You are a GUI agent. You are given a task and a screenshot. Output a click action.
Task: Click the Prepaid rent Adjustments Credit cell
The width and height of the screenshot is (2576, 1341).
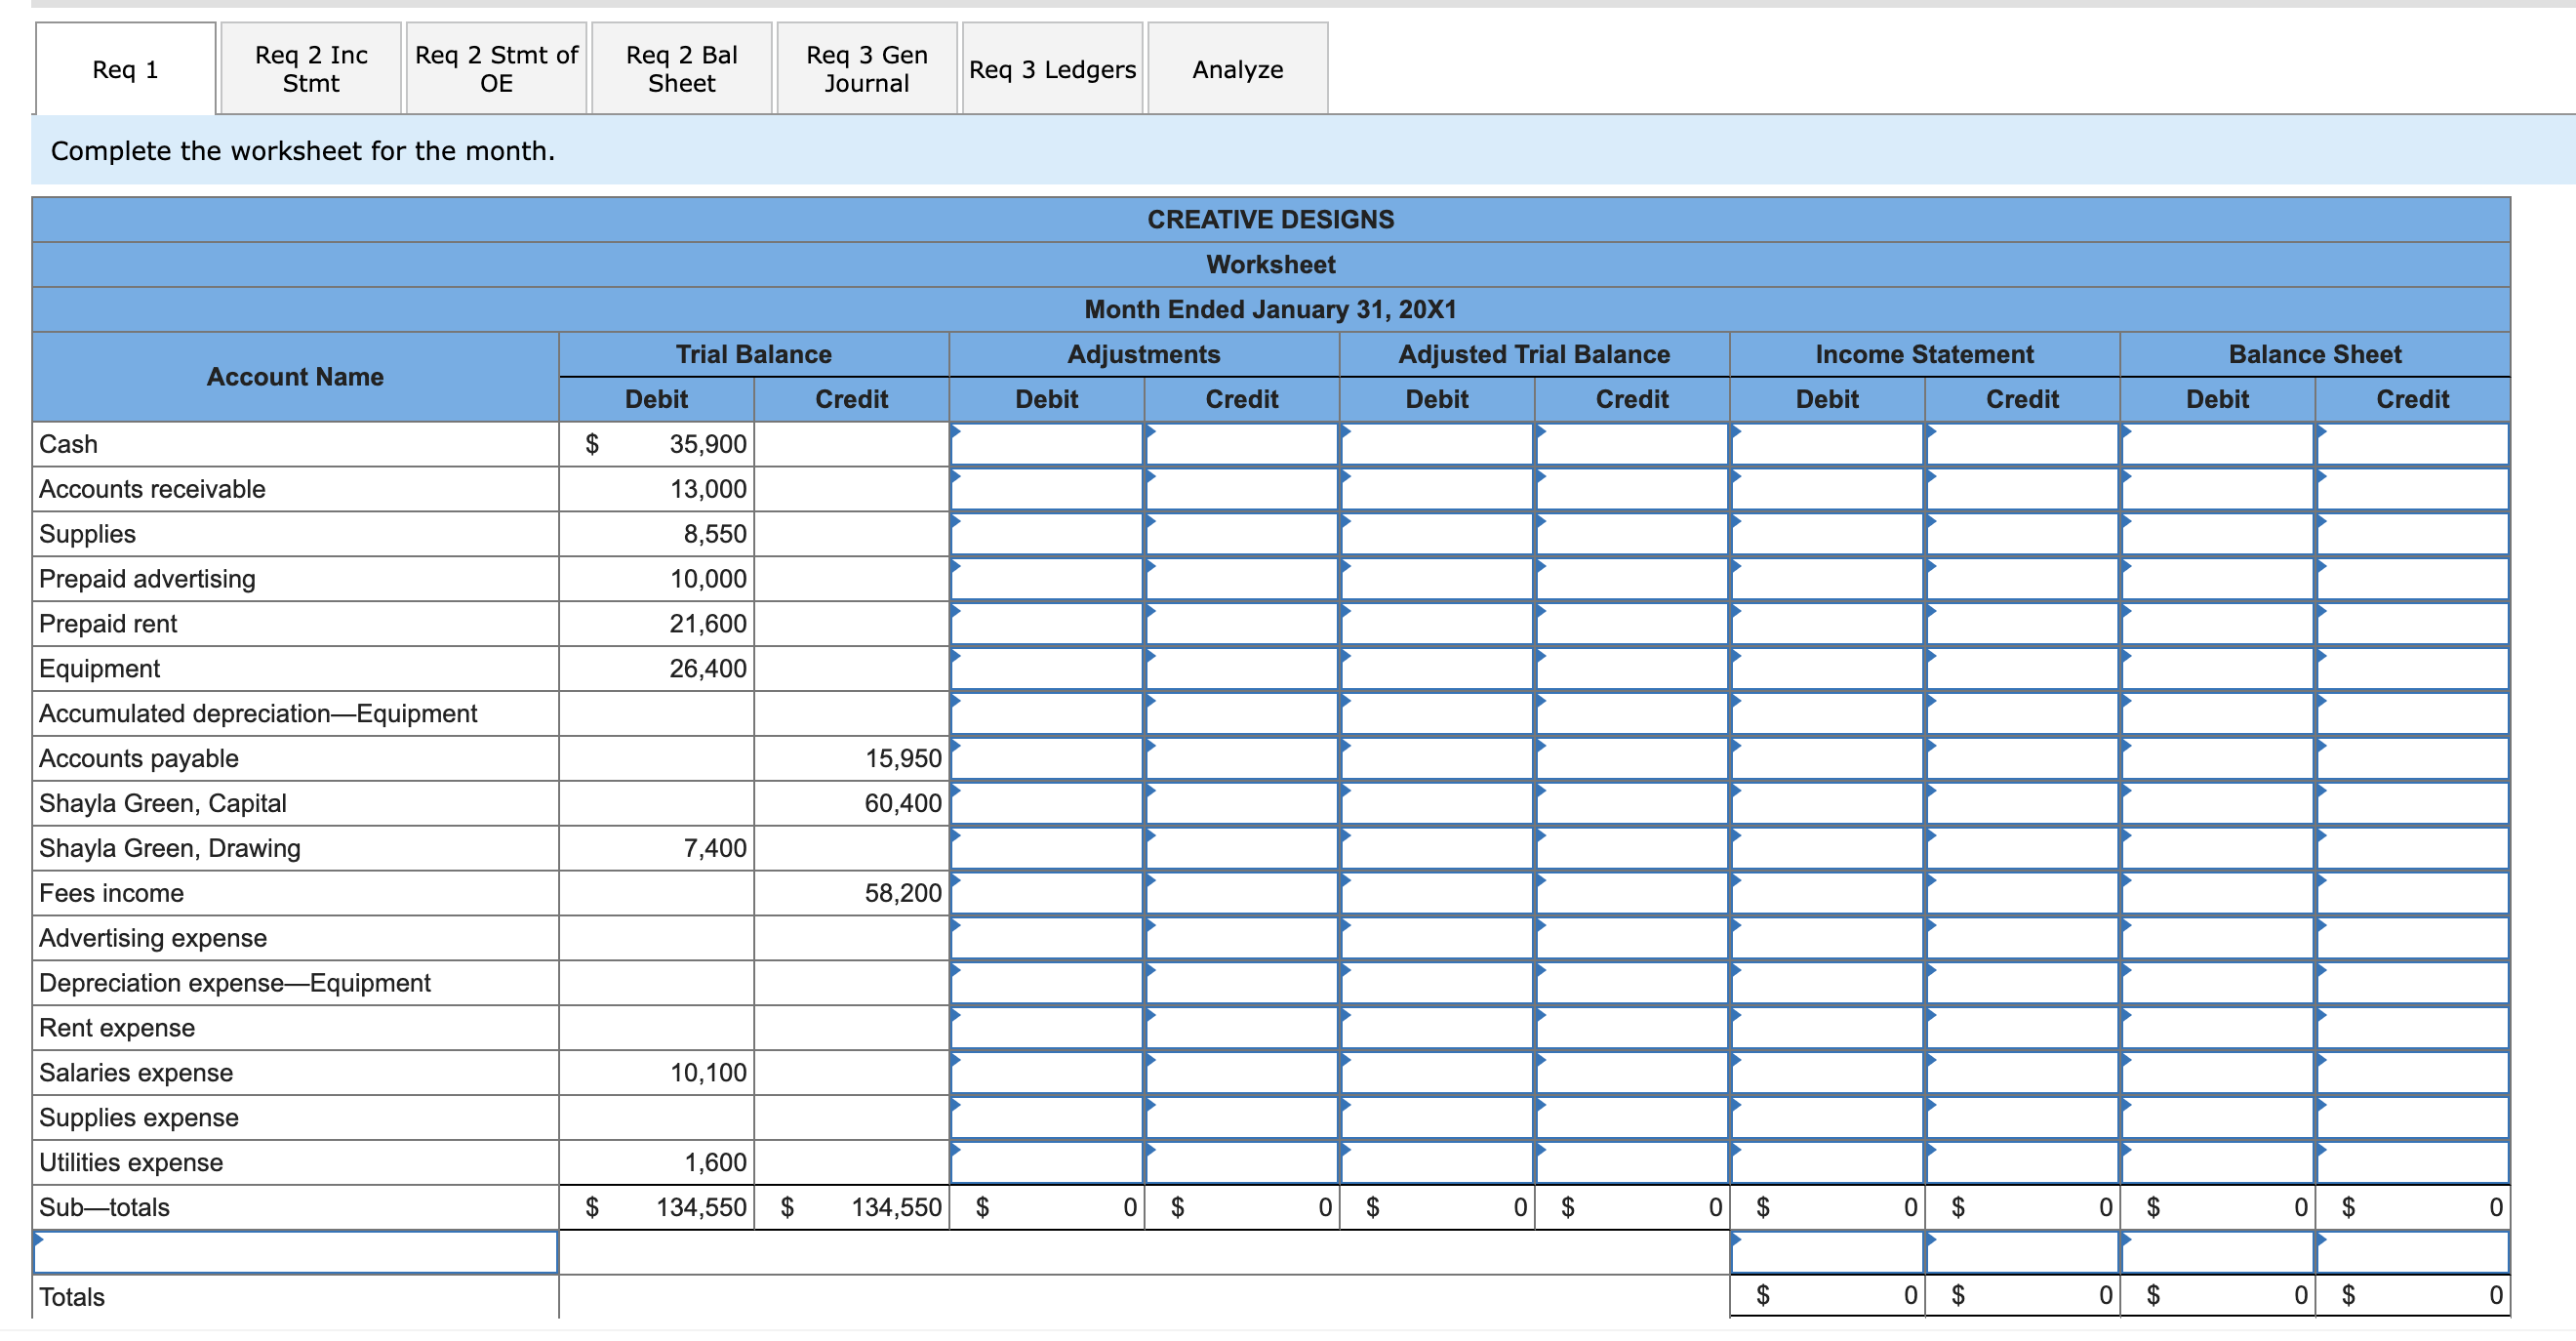click(1240, 623)
